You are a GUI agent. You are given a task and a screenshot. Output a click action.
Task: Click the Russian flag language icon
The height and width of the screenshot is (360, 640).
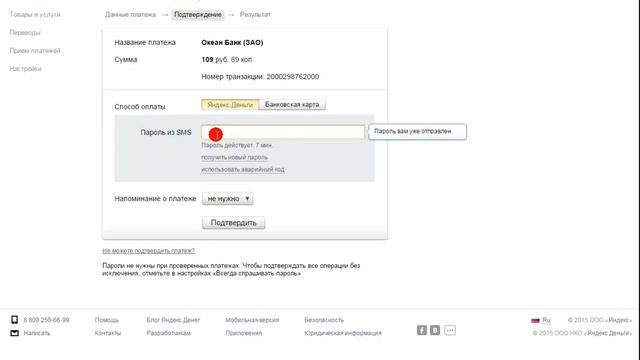[x=535, y=320]
